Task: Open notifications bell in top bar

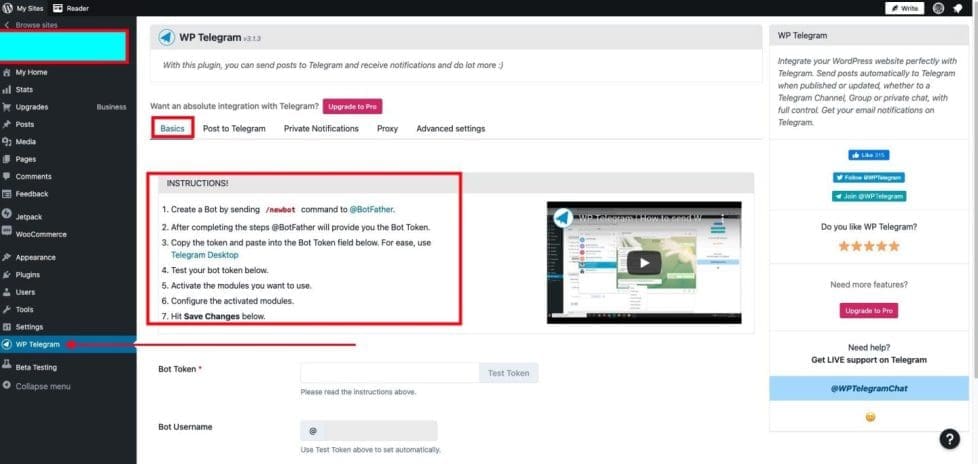Action: click(x=959, y=8)
